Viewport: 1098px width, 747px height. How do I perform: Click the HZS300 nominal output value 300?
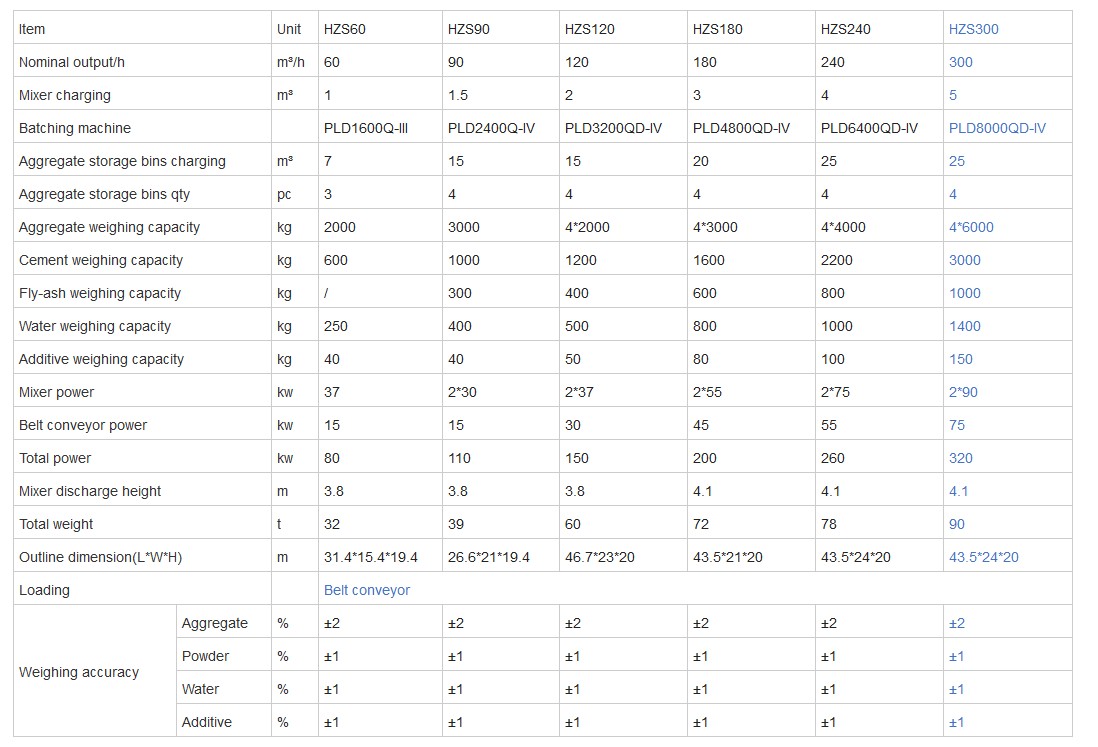(960, 62)
